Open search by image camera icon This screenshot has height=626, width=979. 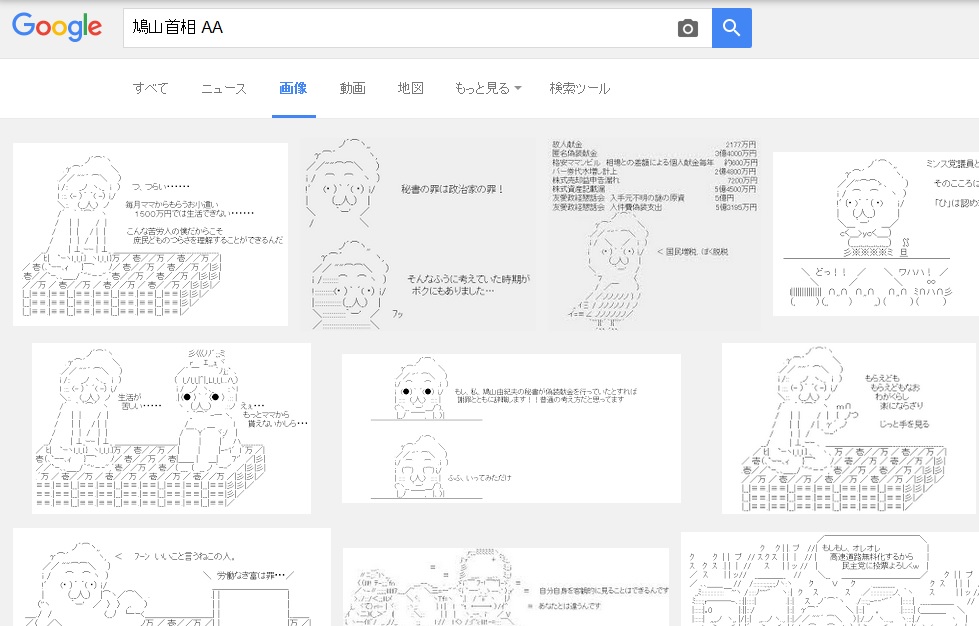coord(687,28)
